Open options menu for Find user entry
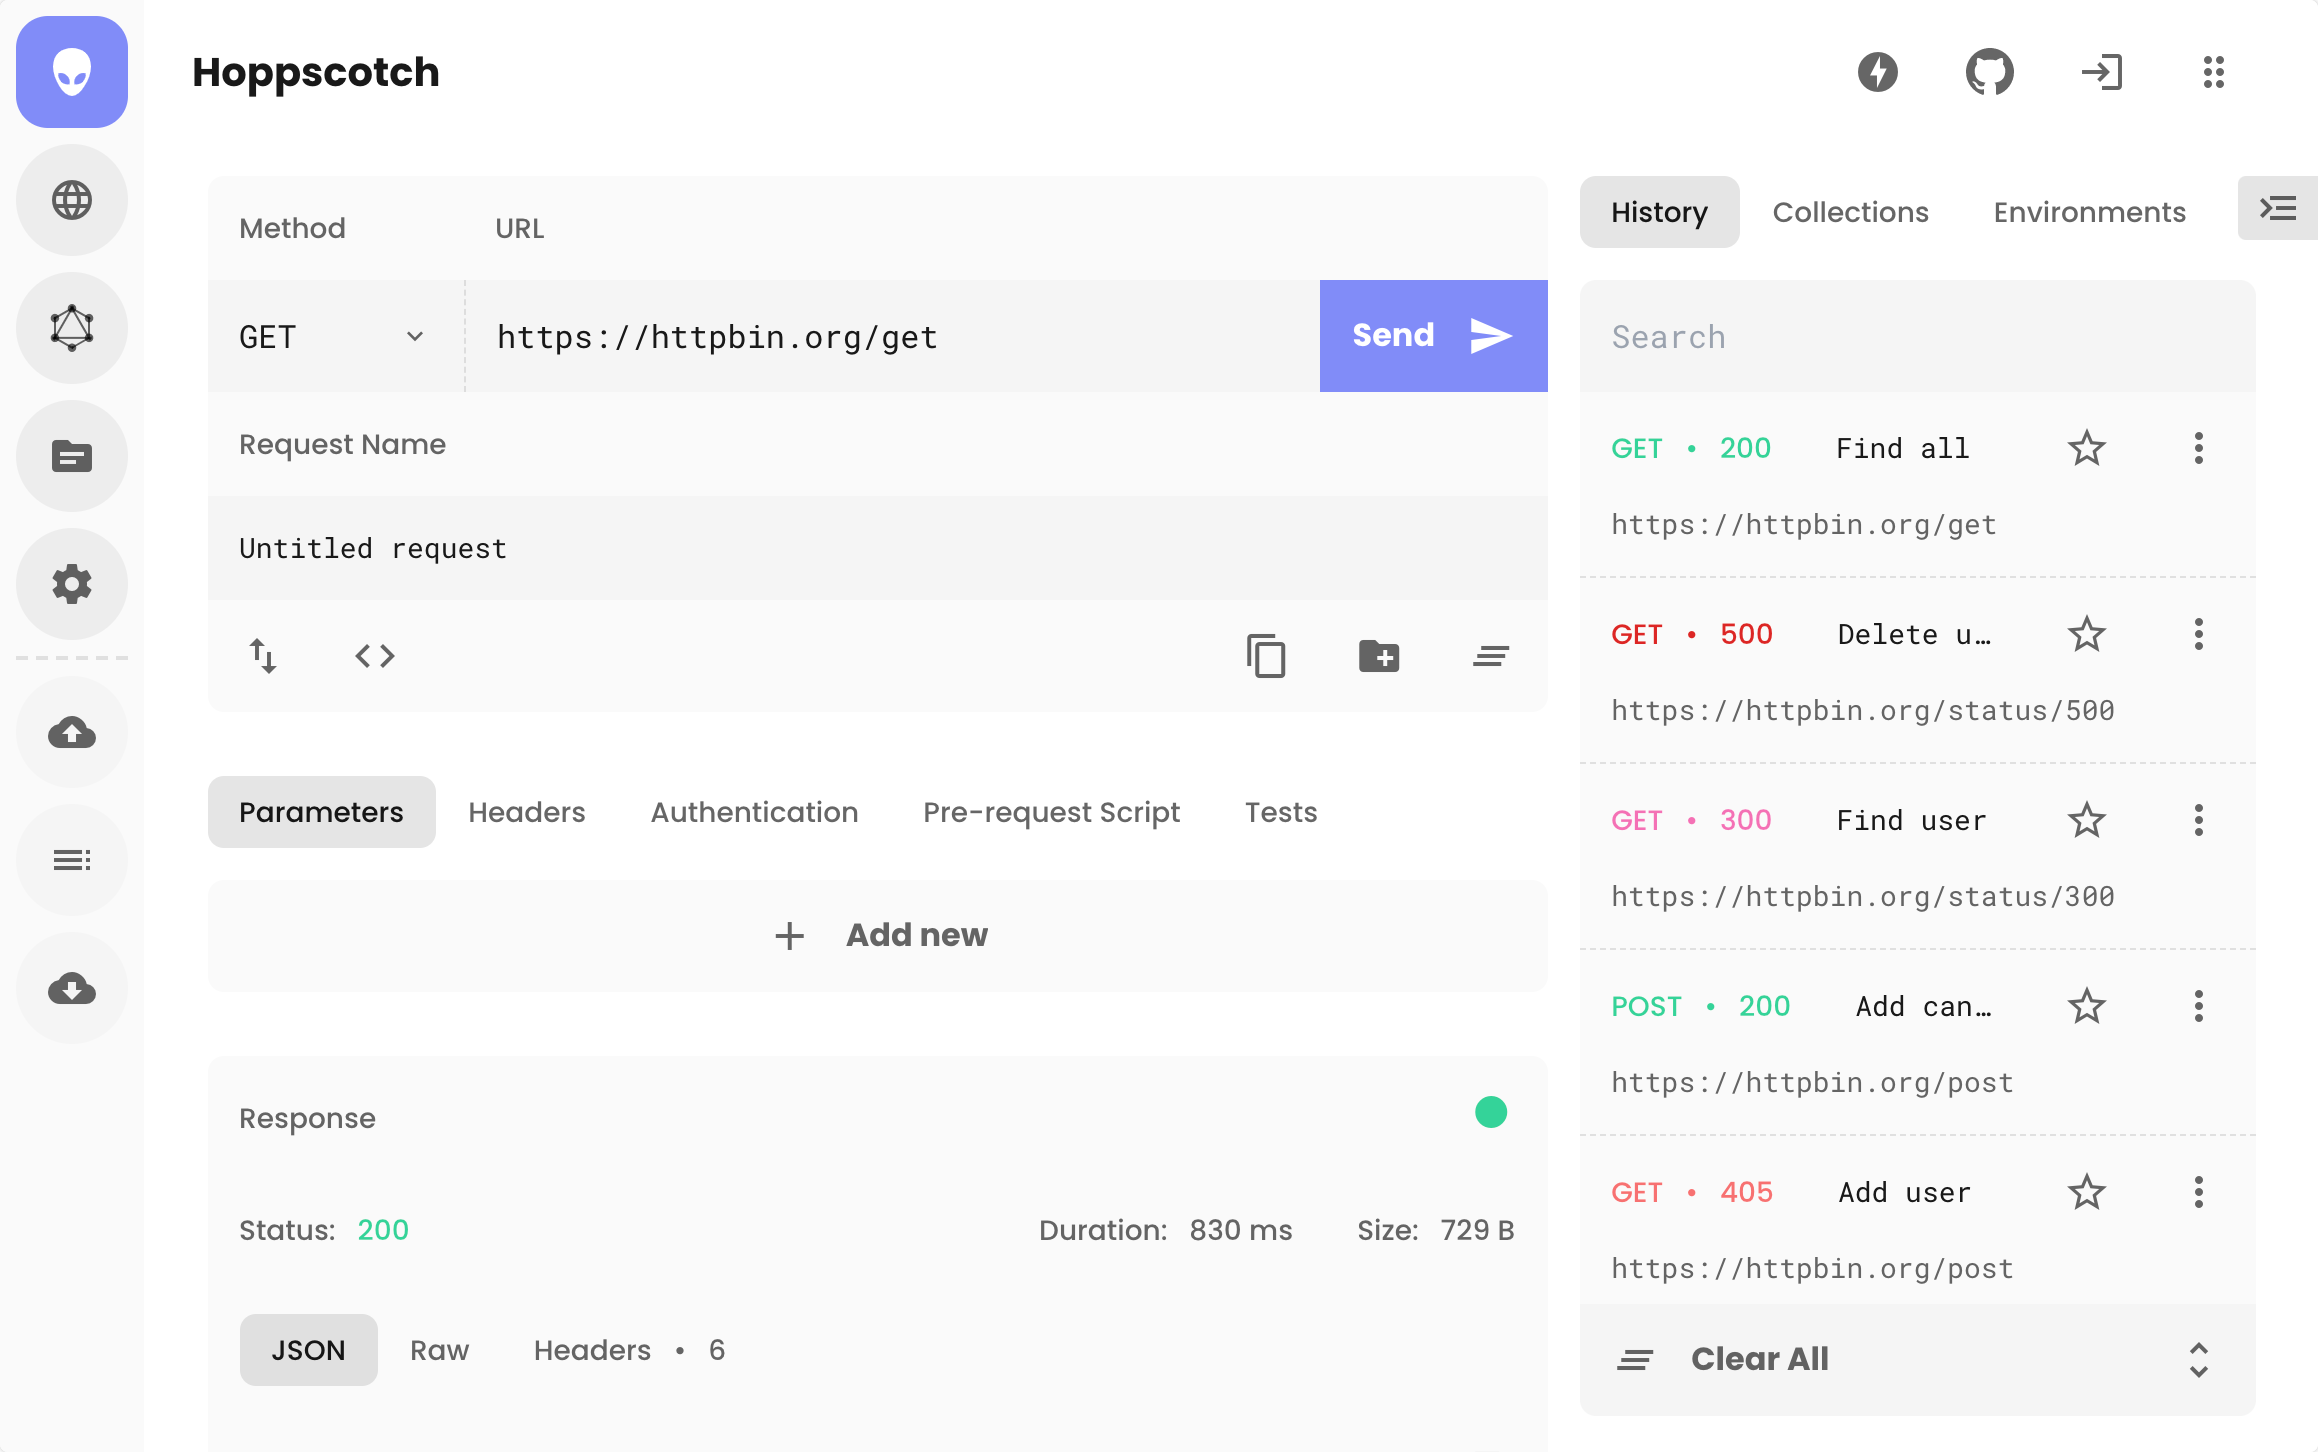 click(x=2198, y=820)
